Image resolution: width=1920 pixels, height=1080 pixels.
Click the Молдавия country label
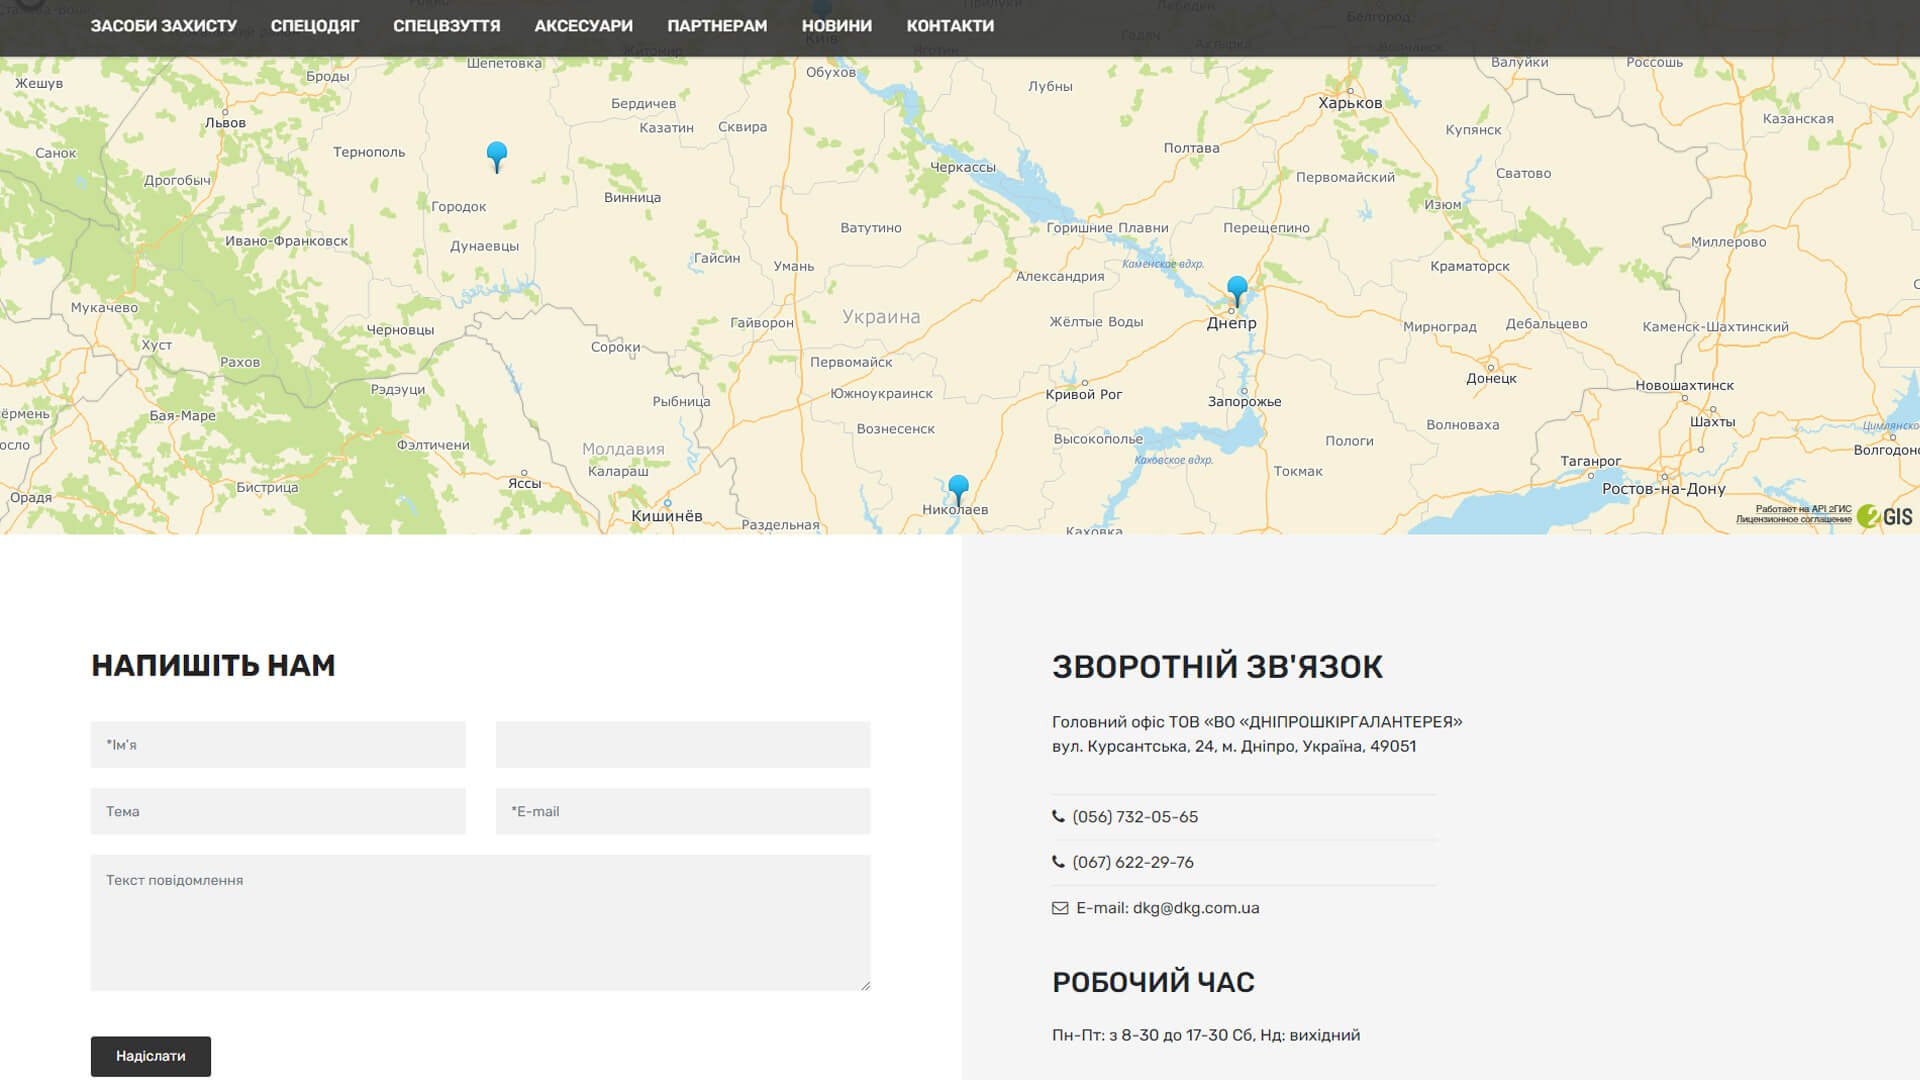(x=623, y=449)
